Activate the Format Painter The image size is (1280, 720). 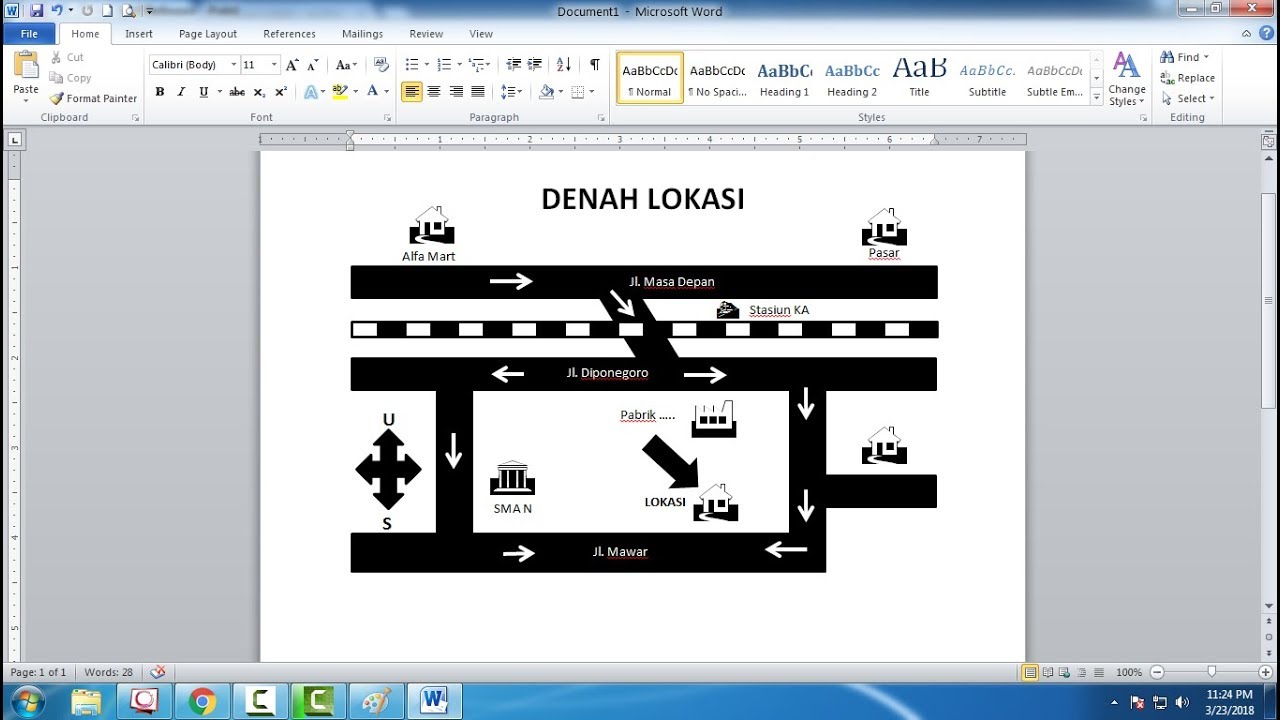coord(93,98)
